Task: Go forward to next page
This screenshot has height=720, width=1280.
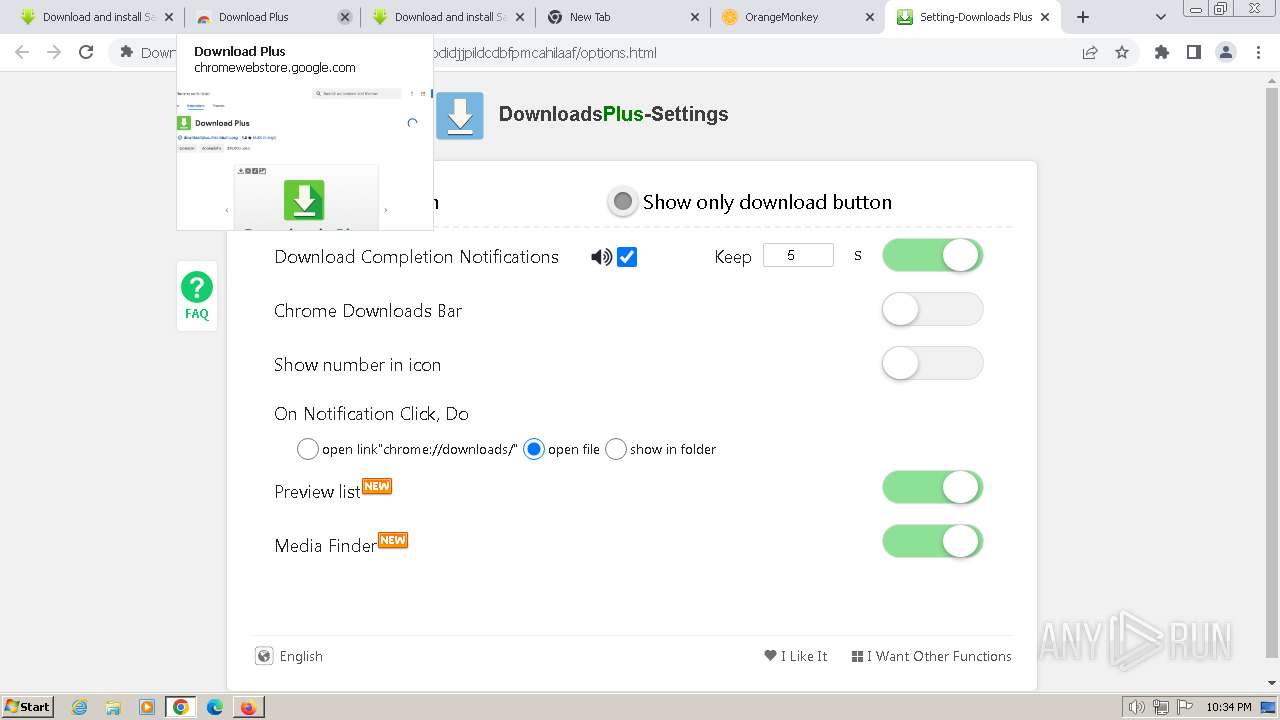Action: [x=54, y=52]
